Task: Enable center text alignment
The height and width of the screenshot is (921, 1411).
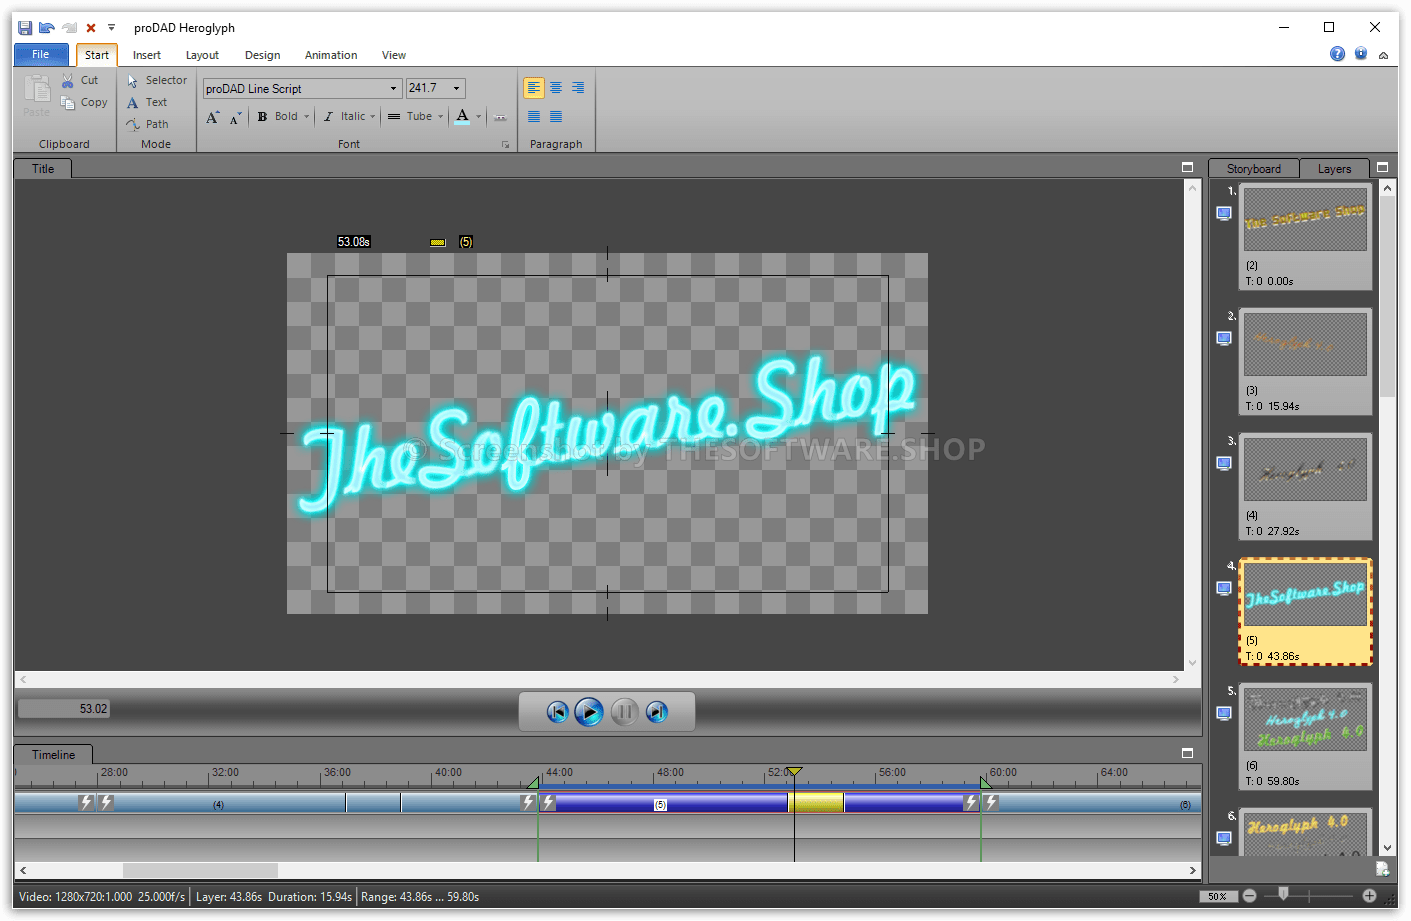Action: coord(556,88)
